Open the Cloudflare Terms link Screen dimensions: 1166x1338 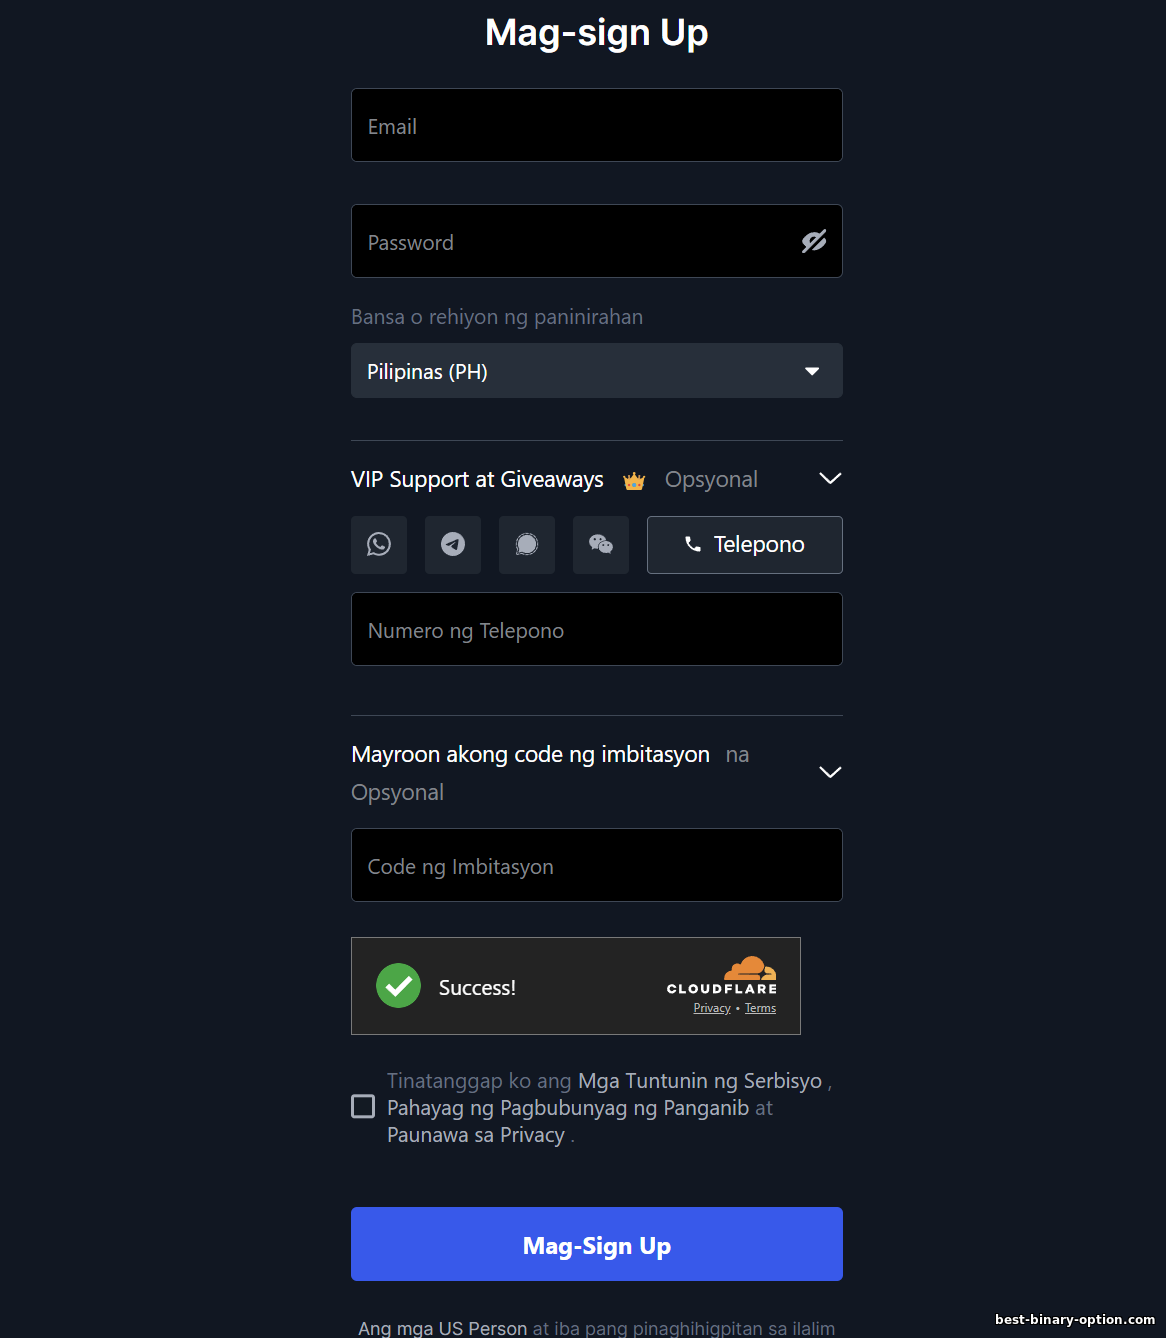click(760, 1008)
